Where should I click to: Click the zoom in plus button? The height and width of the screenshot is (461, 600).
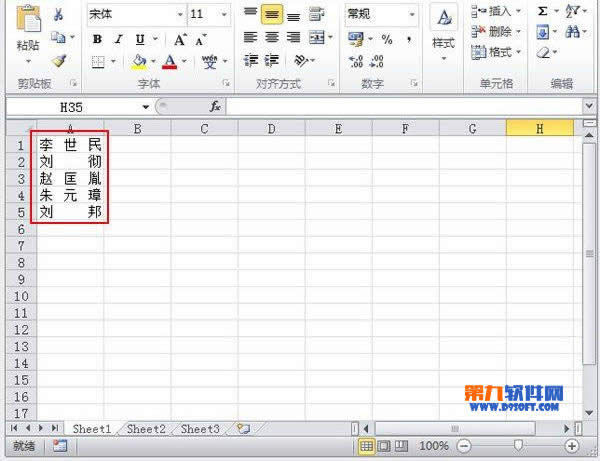tap(572, 446)
